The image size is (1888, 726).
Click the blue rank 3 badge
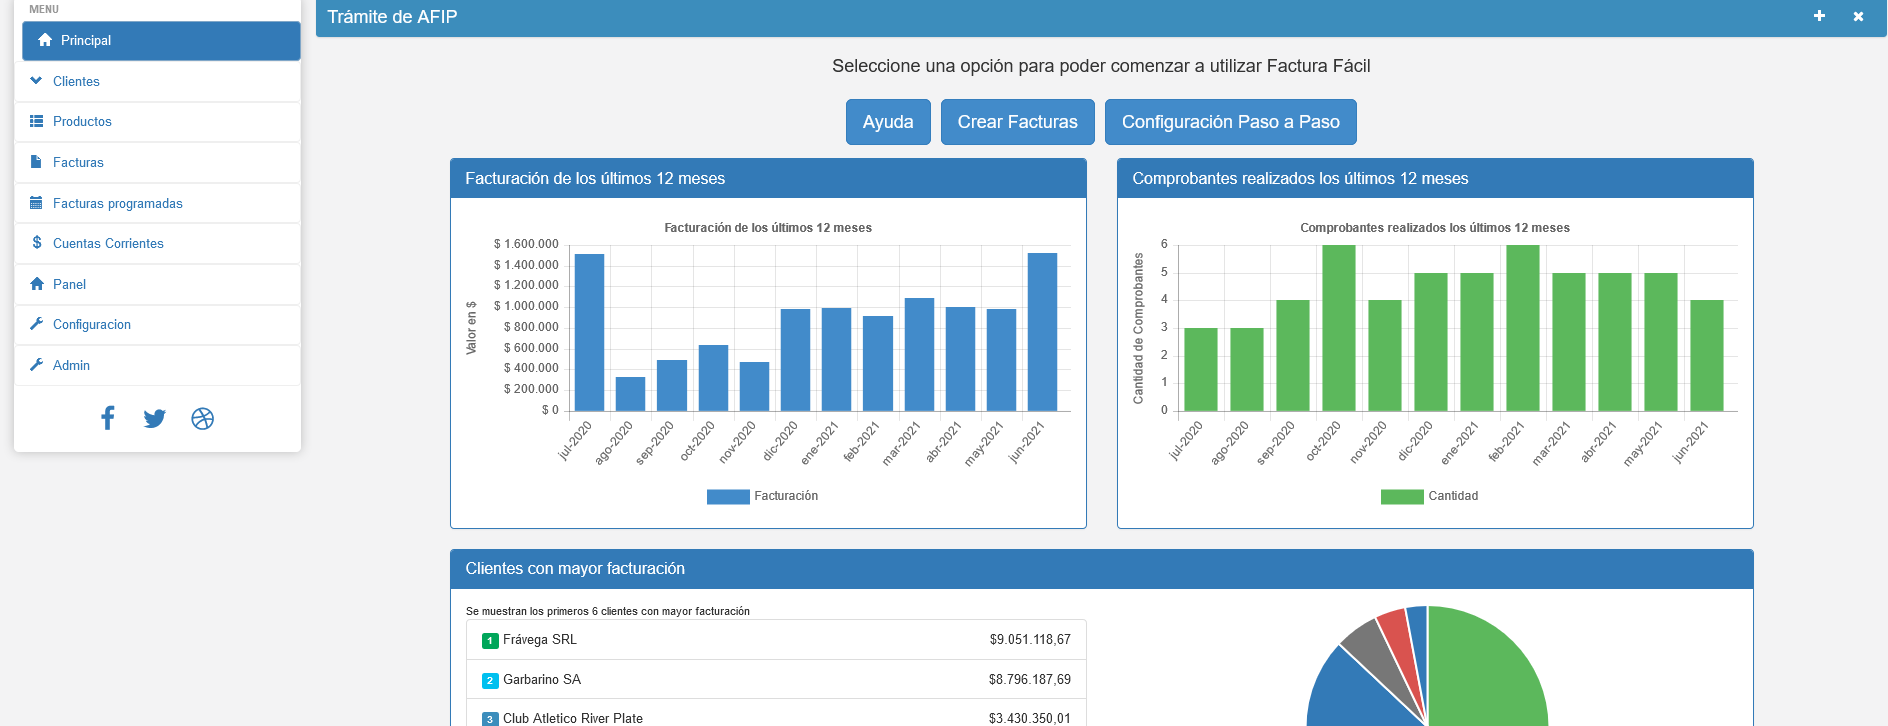[490, 719]
